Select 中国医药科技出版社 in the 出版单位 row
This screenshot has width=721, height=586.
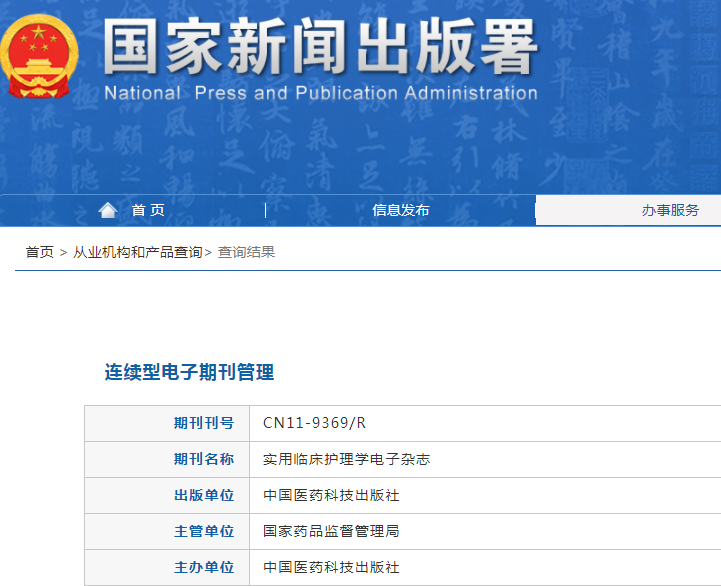pos(331,495)
